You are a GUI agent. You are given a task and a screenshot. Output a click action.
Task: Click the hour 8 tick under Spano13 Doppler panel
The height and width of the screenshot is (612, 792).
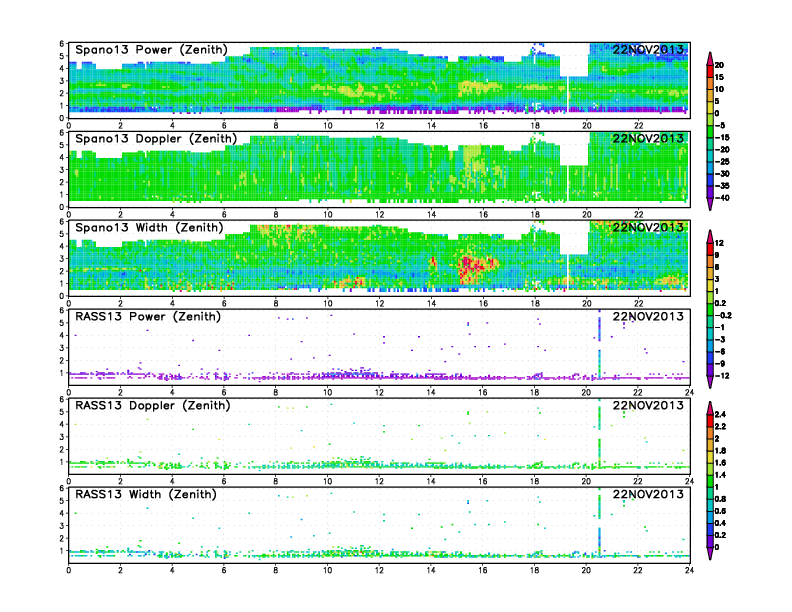[x=276, y=215]
